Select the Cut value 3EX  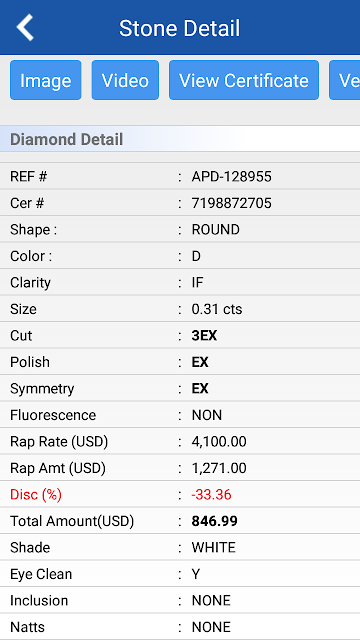(x=204, y=336)
